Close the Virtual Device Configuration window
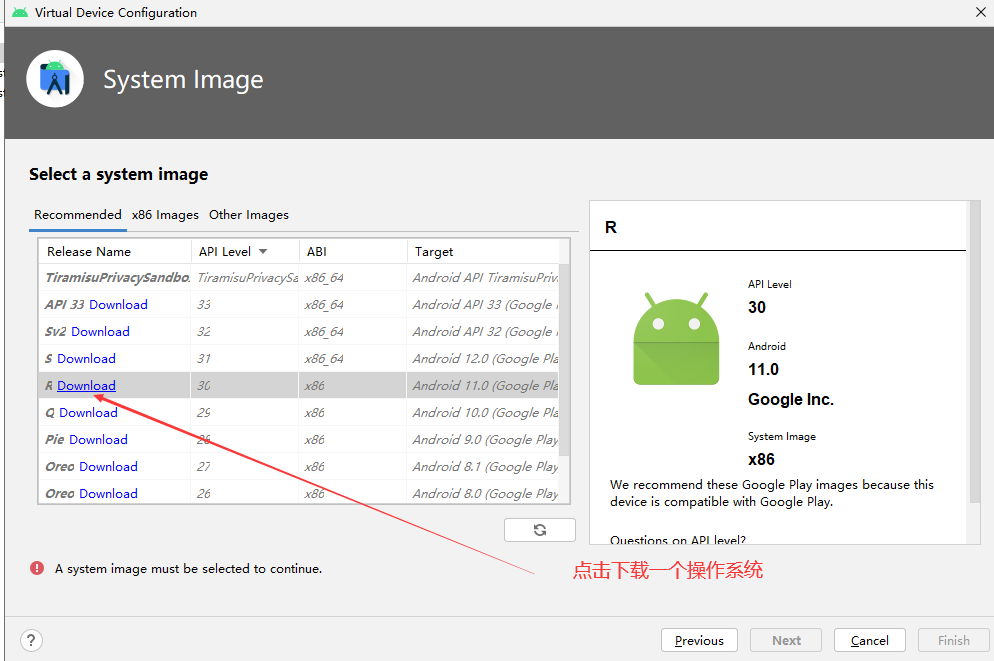This screenshot has height=661, width=994. [980, 13]
